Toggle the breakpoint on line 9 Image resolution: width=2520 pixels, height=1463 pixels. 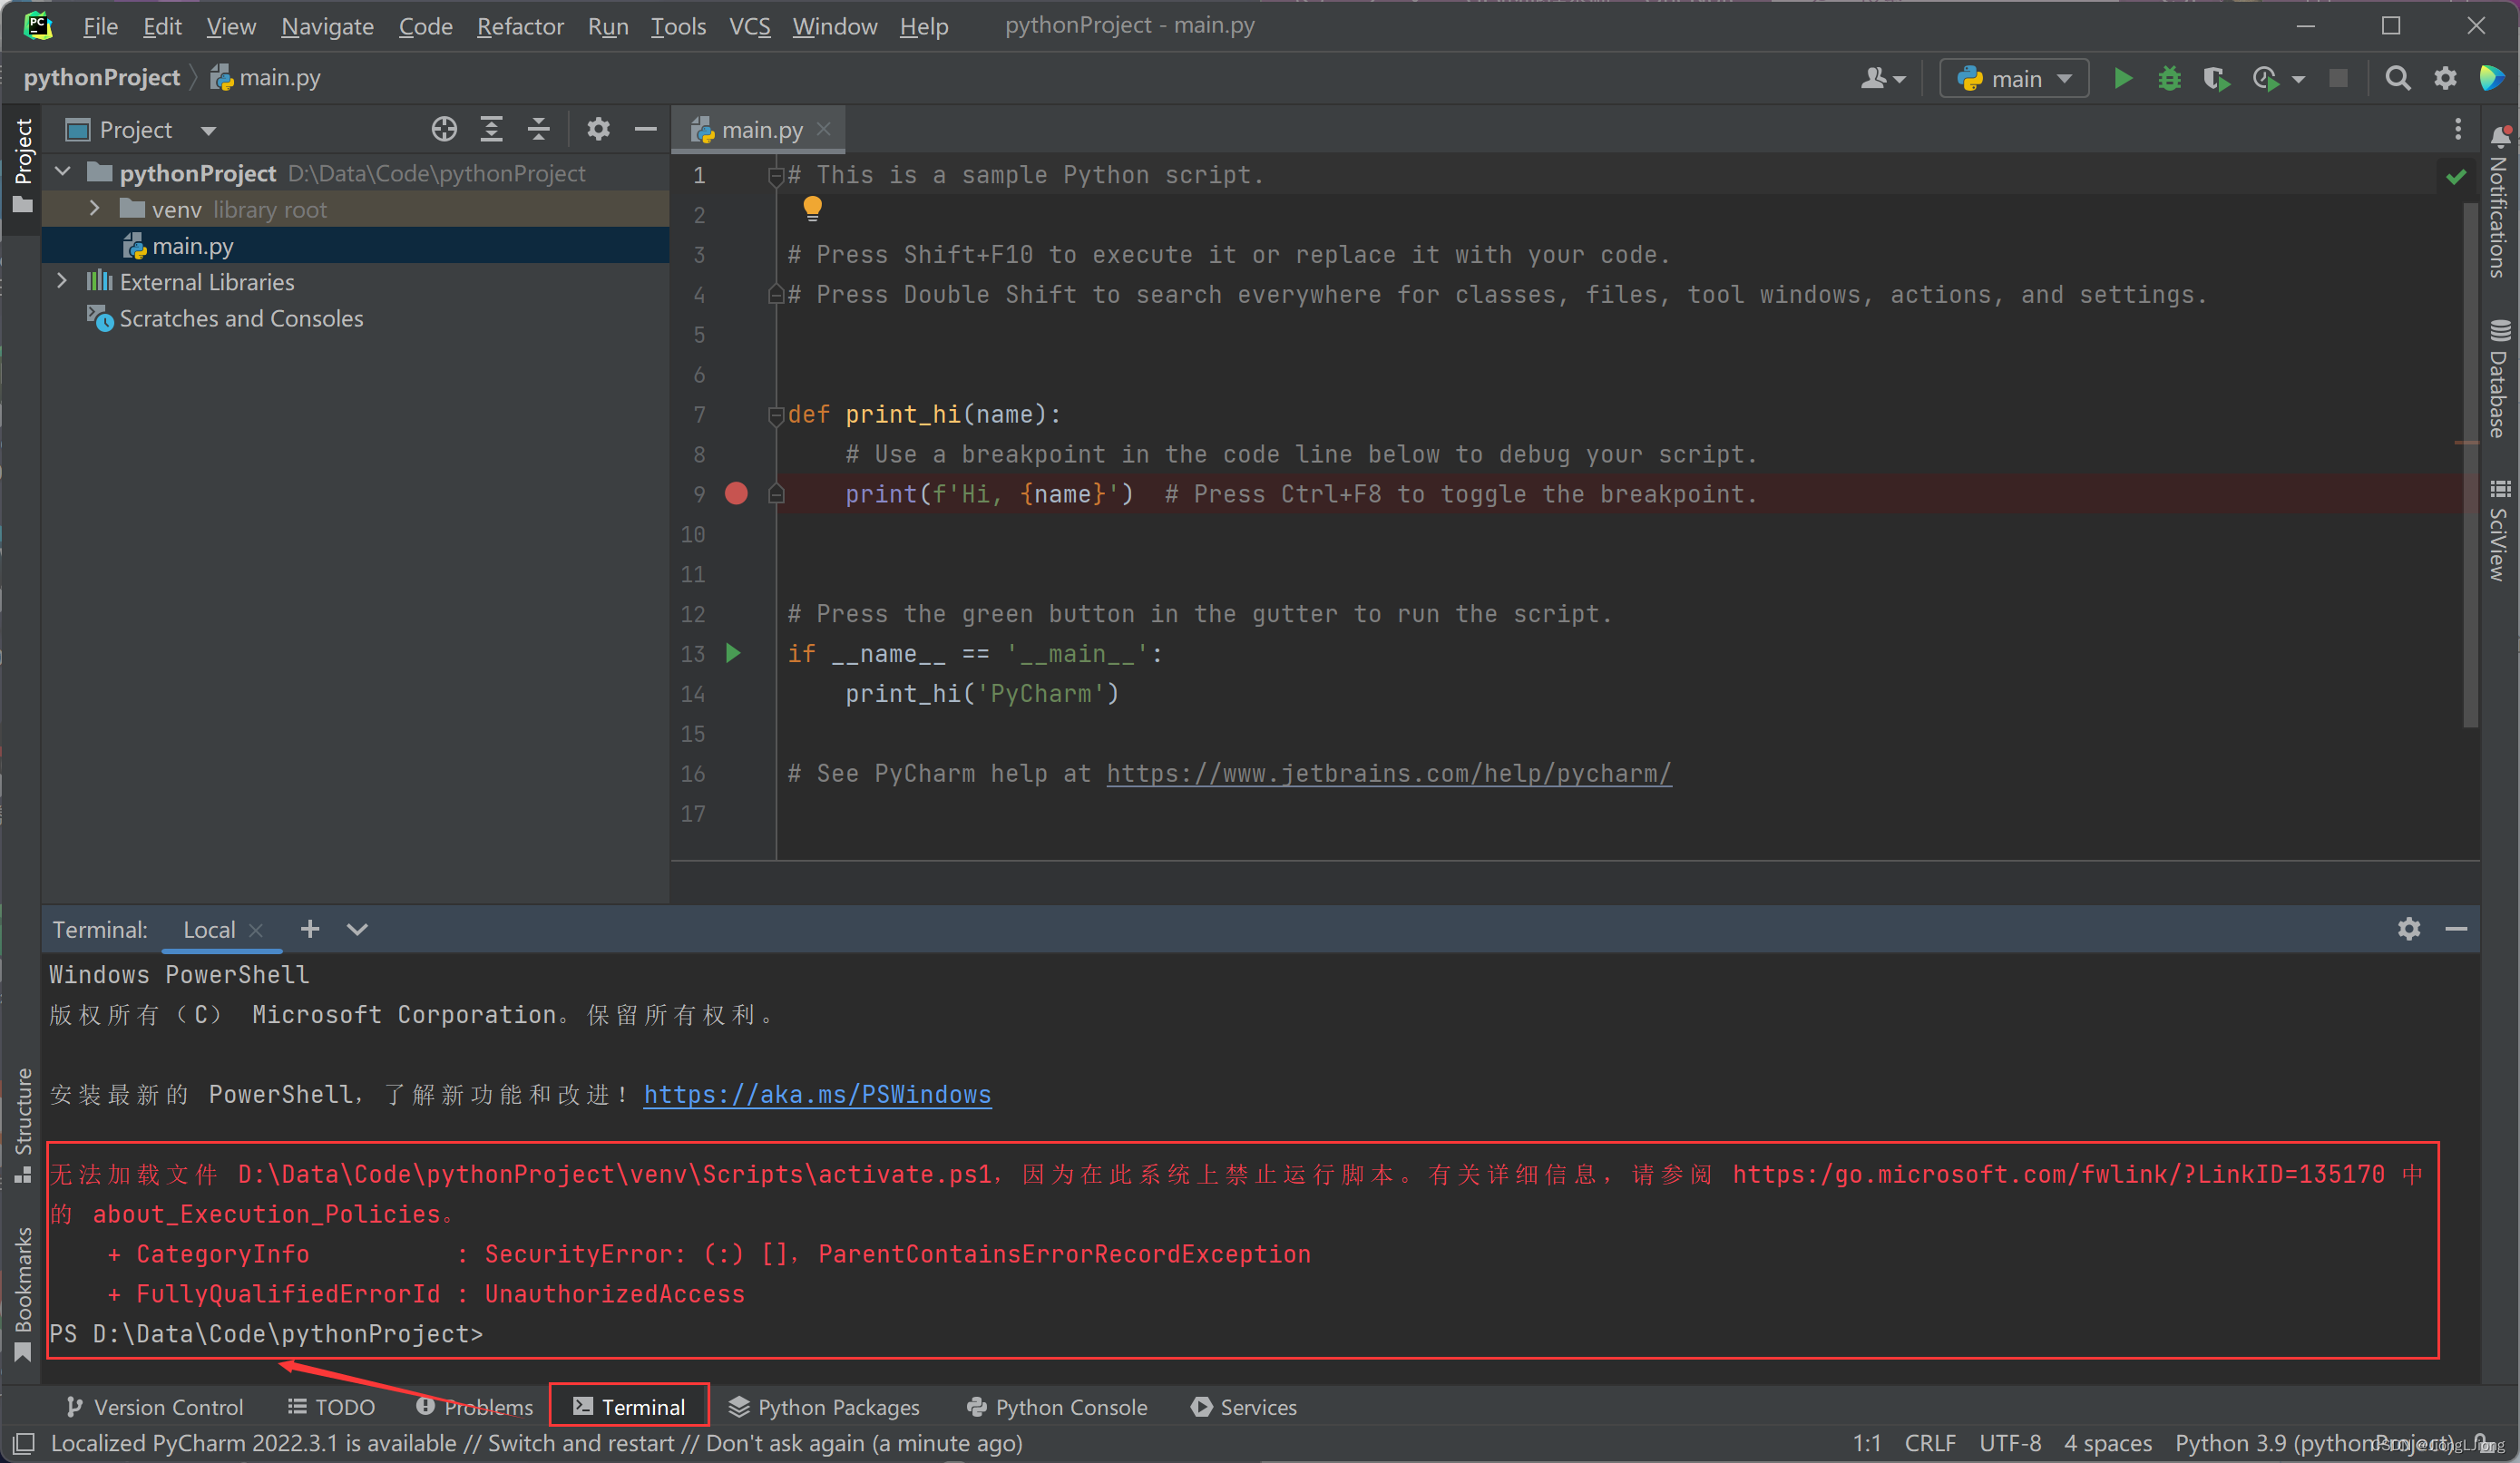(737, 493)
